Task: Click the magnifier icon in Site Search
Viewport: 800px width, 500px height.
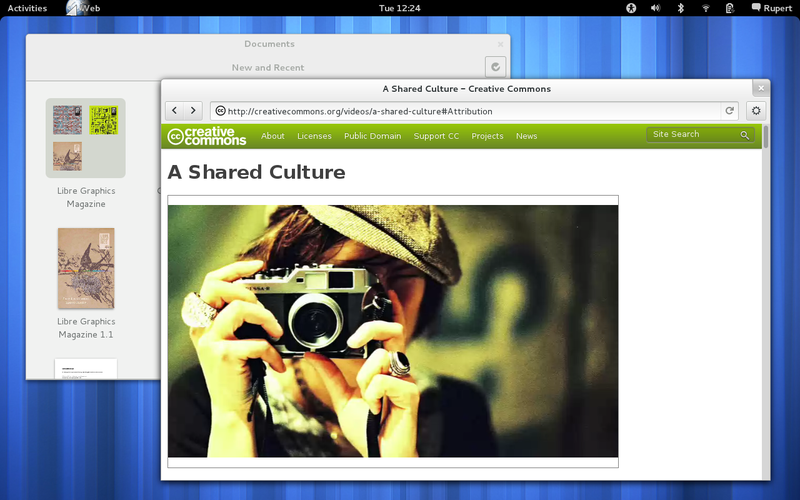Action: click(745, 135)
